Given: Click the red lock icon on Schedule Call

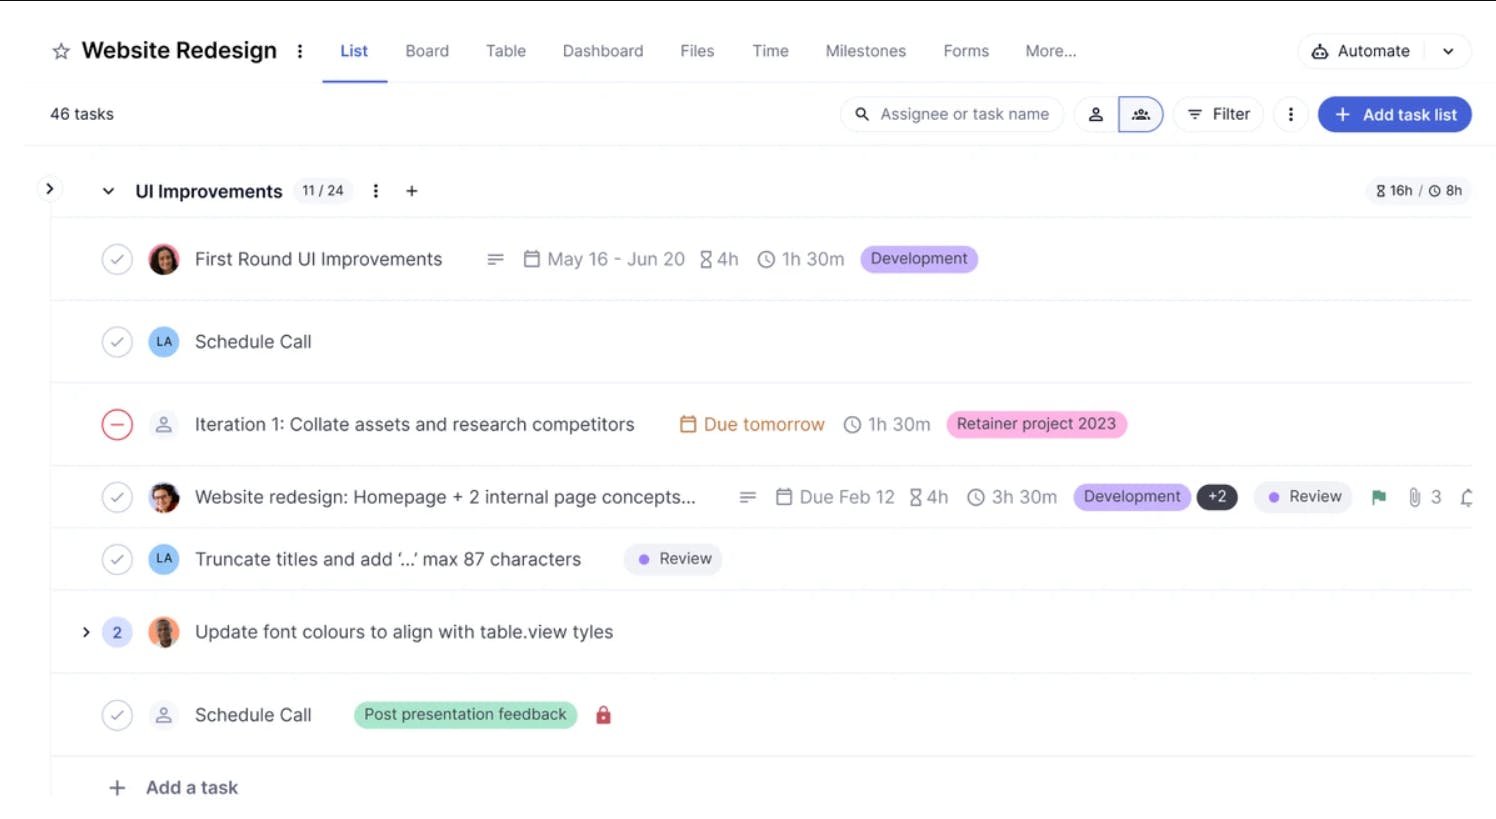Looking at the screenshot, I should (x=603, y=715).
